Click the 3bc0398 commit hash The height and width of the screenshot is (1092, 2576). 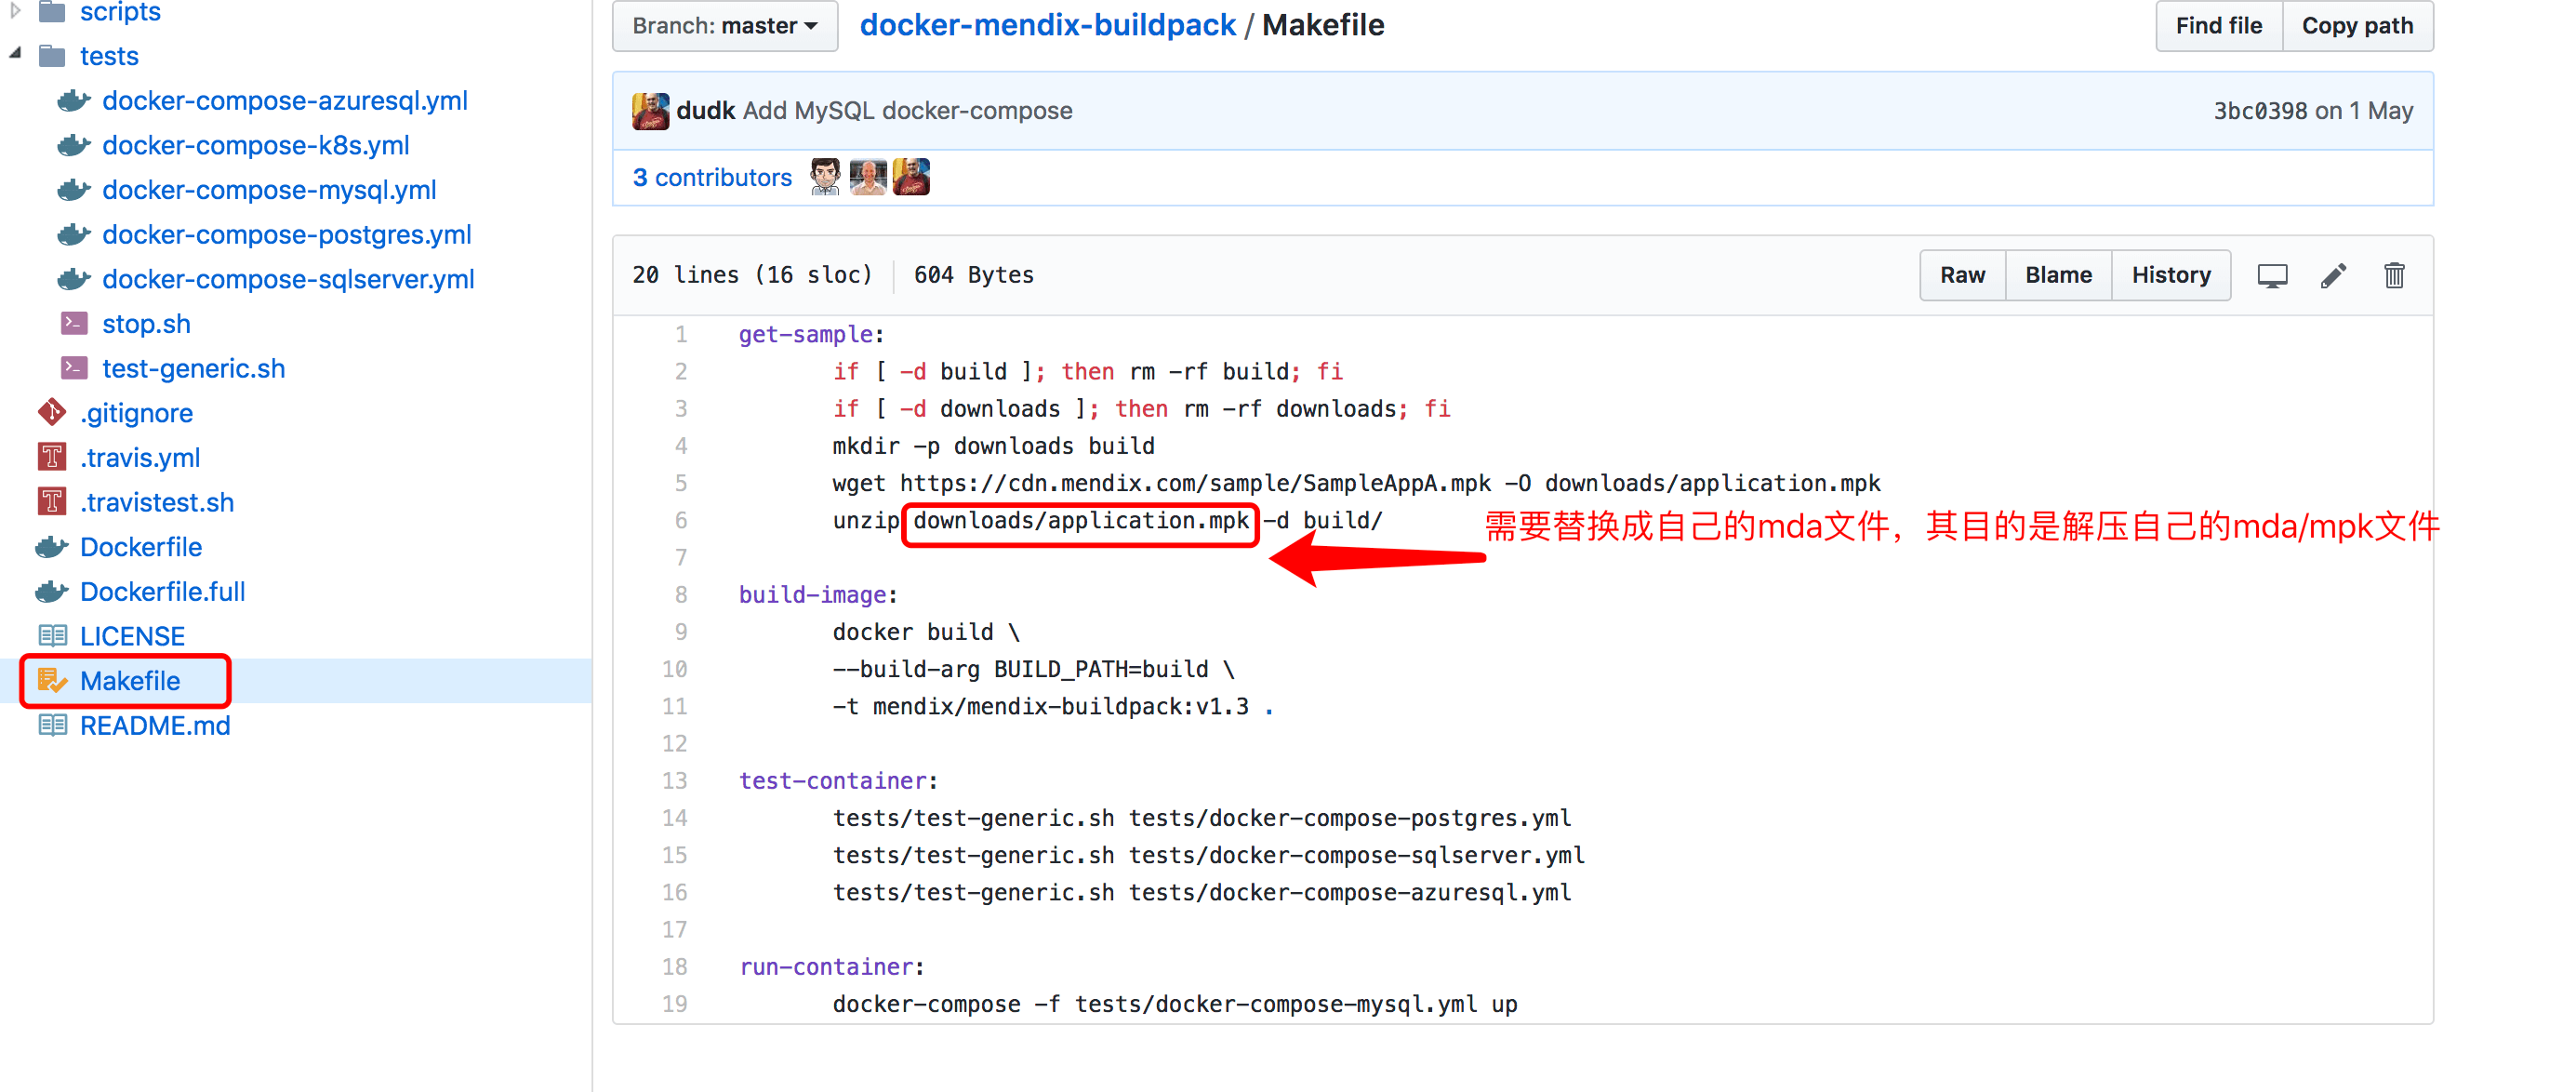[x=2262, y=111]
